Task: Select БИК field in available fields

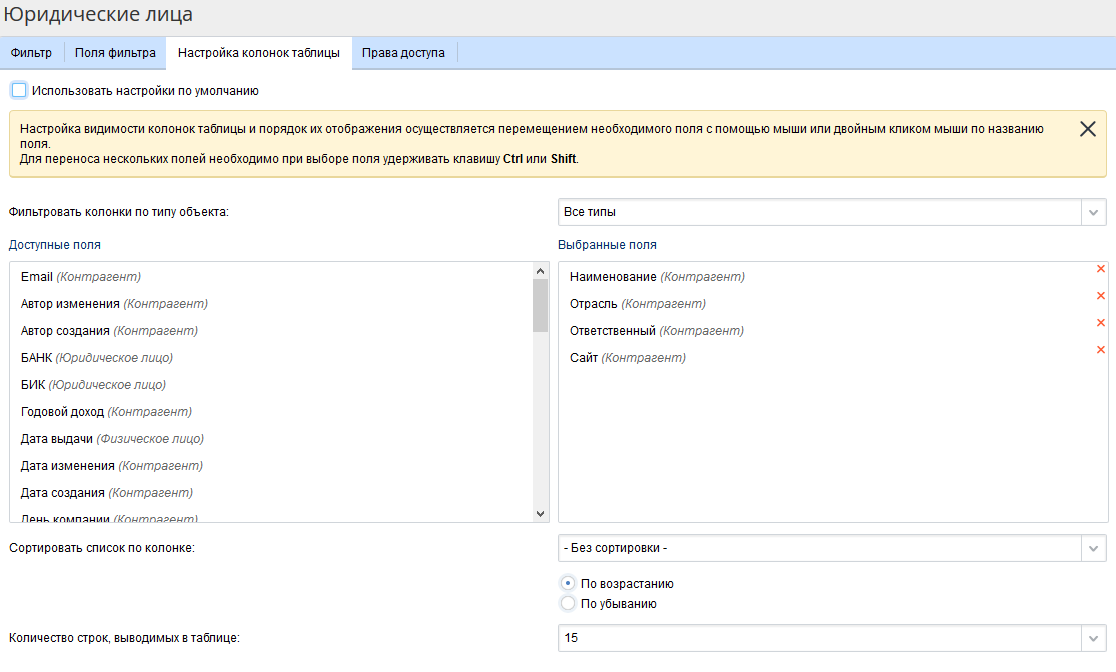Action: coord(33,385)
